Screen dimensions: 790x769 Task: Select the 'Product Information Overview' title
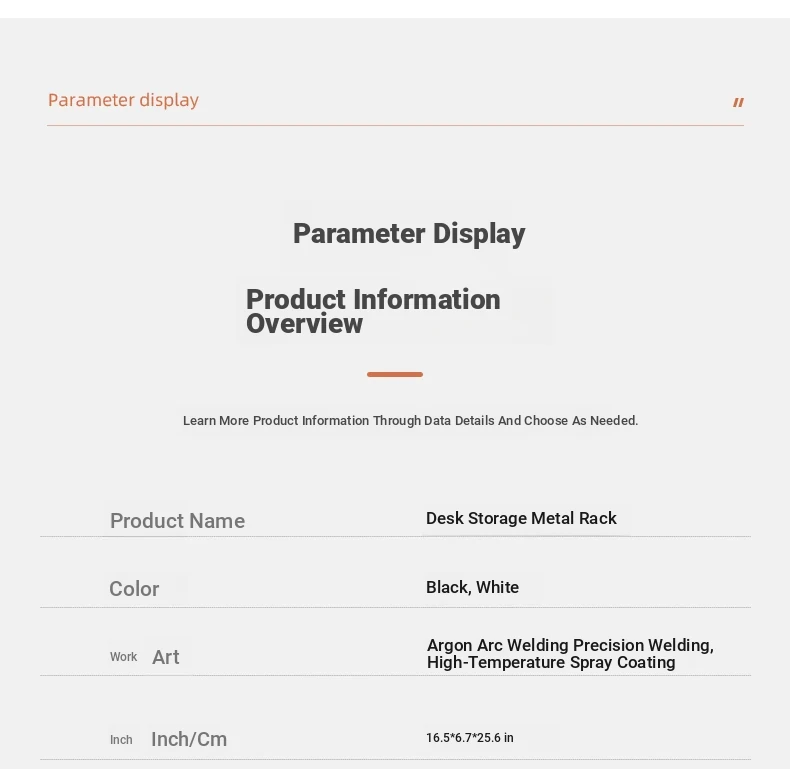tap(373, 311)
